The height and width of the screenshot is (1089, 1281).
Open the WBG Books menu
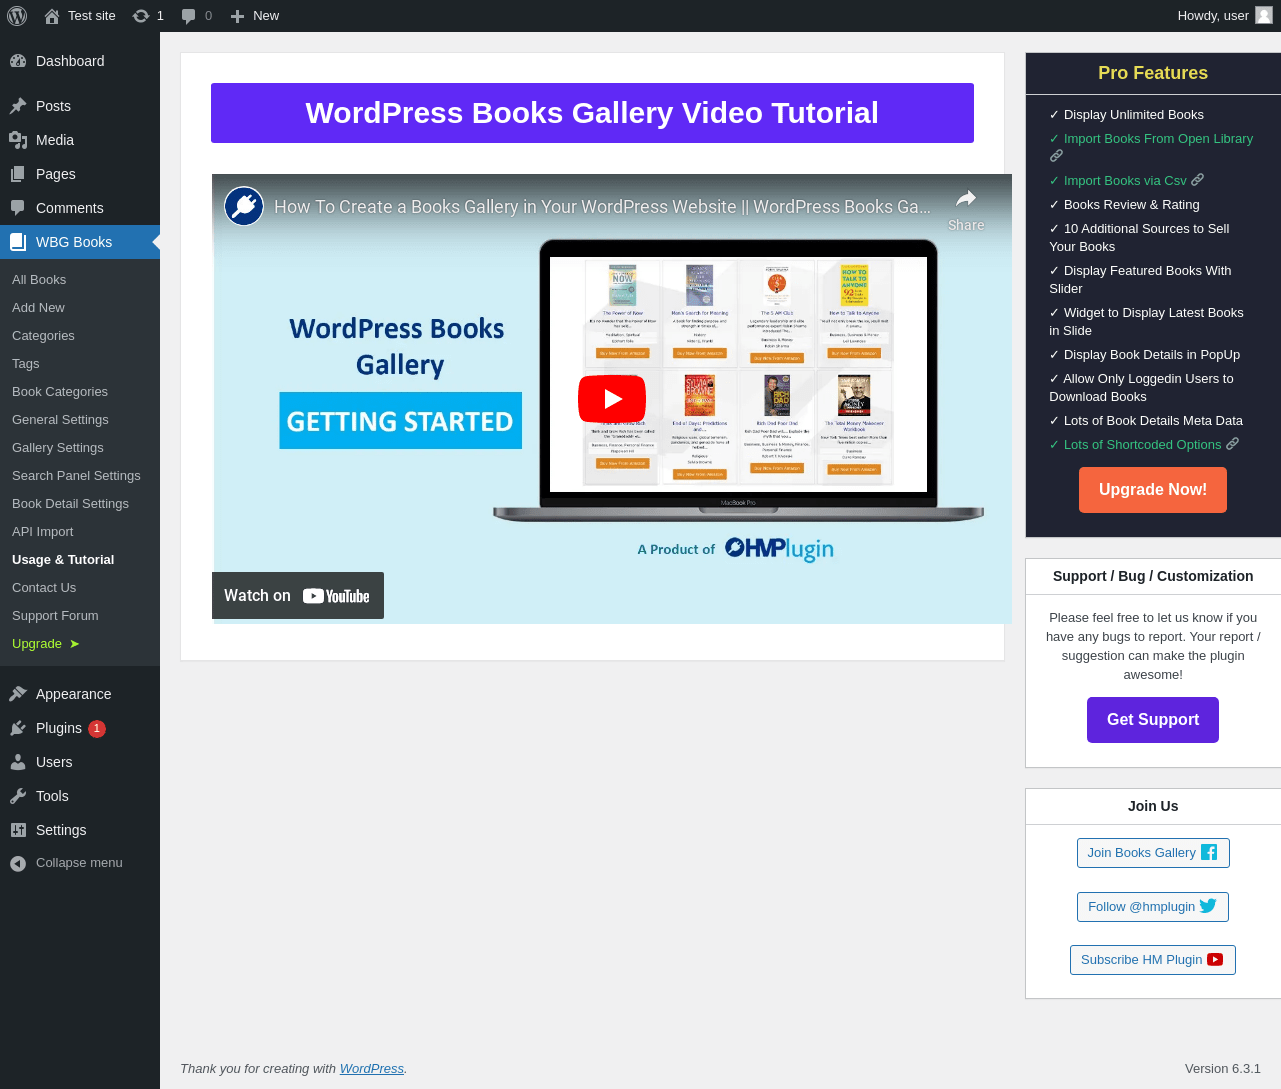click(x=80, y=242)
